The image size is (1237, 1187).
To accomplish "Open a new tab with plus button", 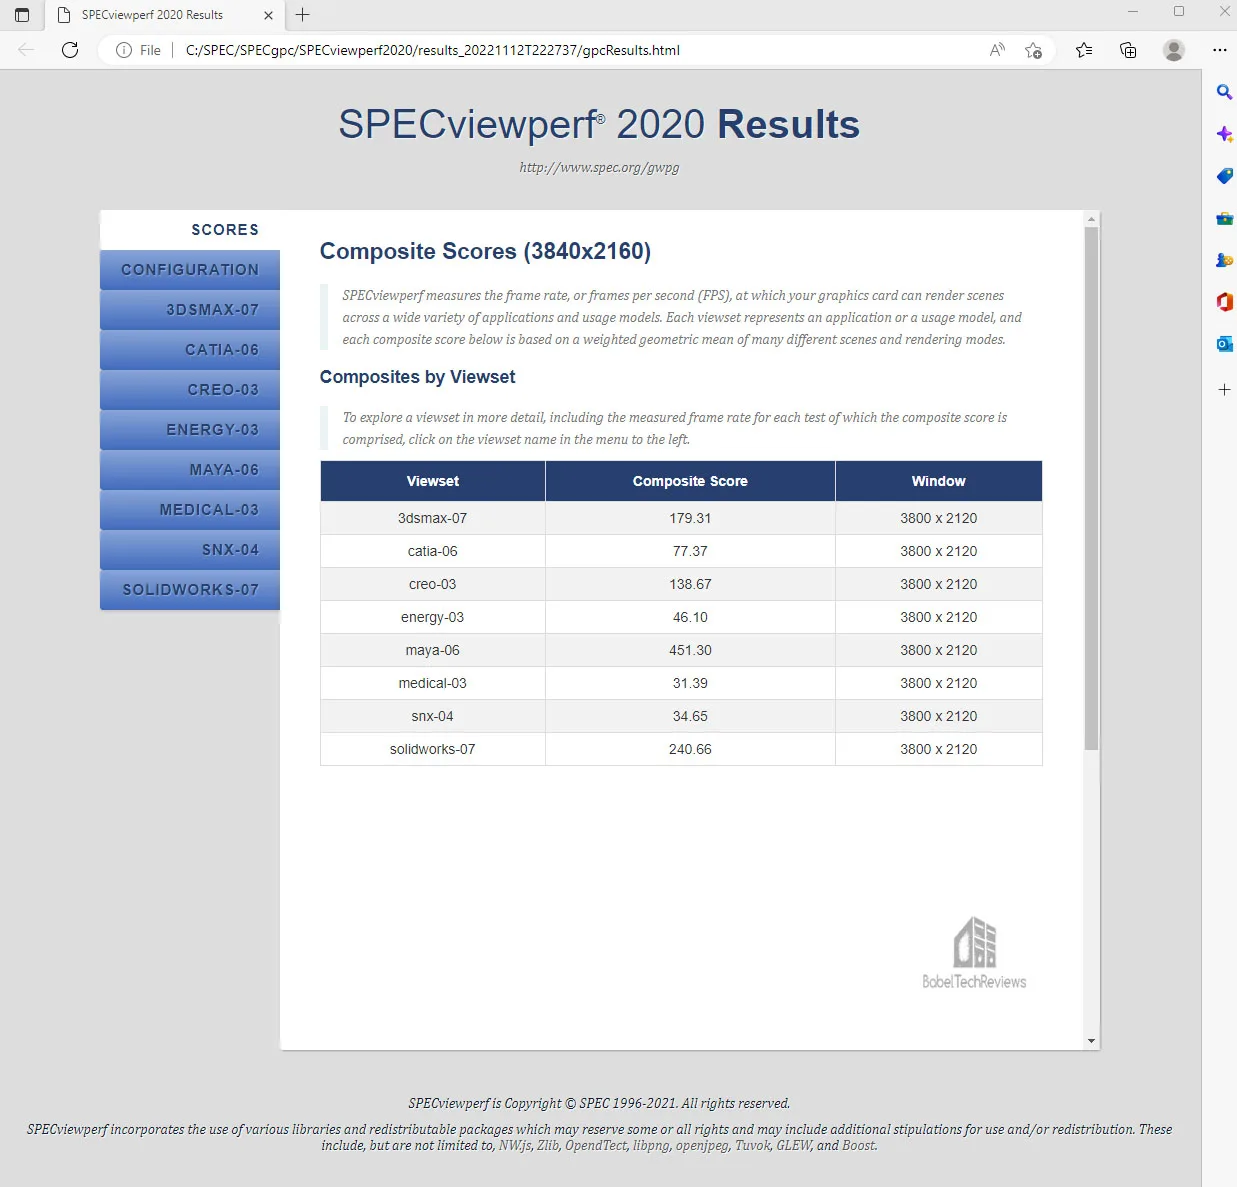I will (x=302, y=15).
